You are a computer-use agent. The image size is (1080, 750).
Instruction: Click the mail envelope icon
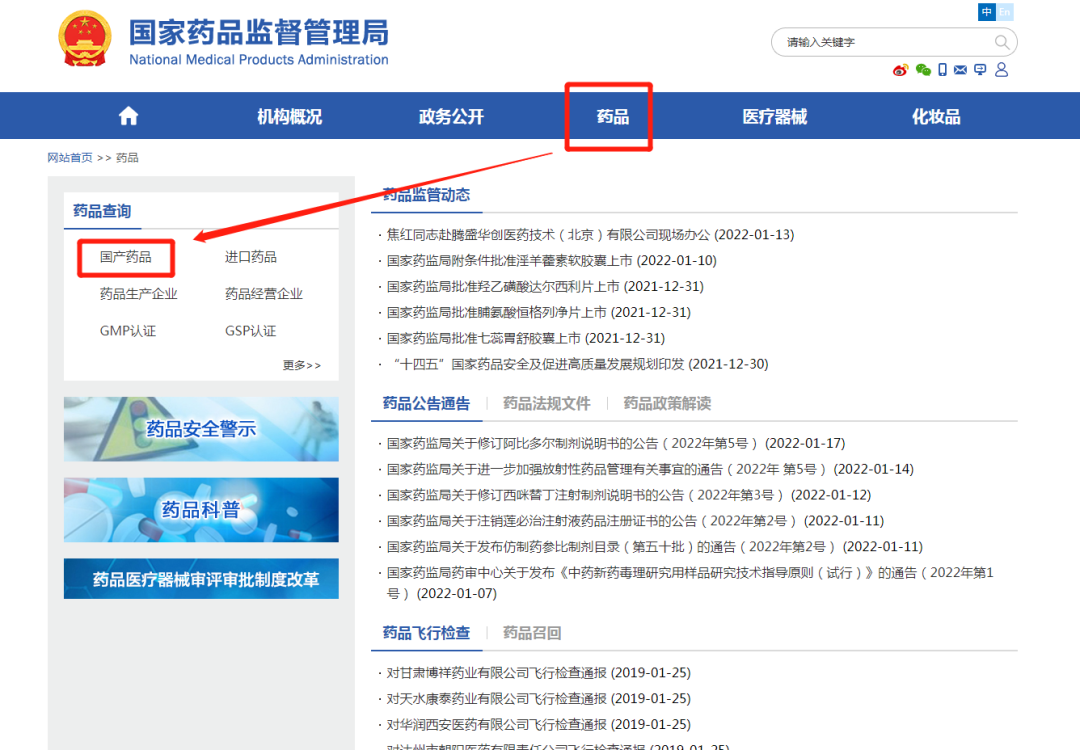tap(960, 70)
